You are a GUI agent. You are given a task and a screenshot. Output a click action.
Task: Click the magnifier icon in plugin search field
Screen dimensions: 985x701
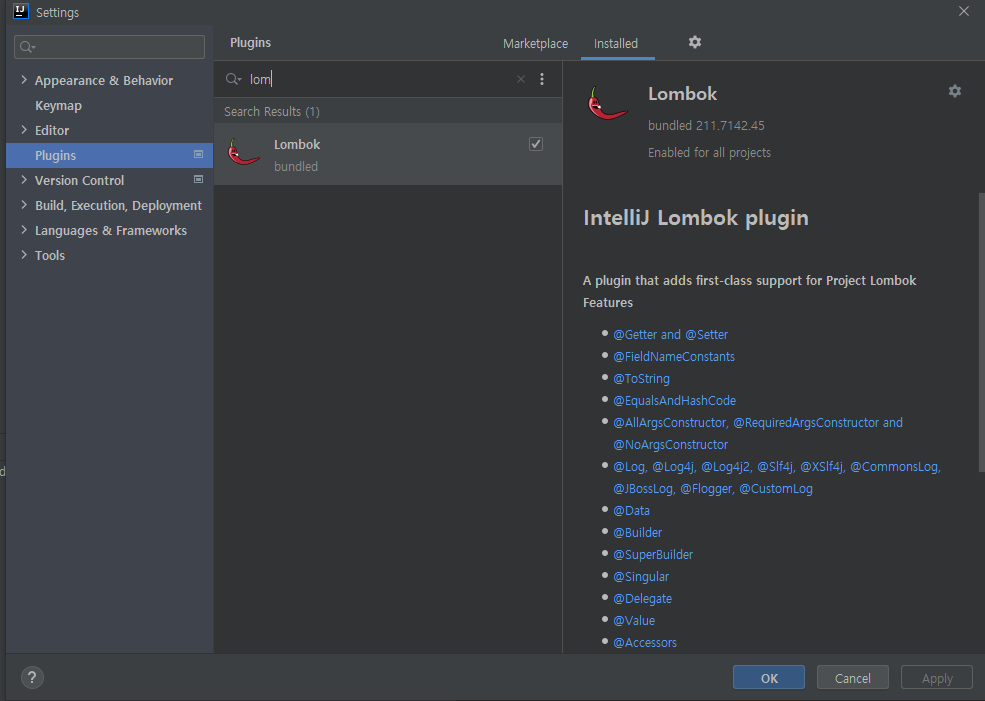(233, 79)
